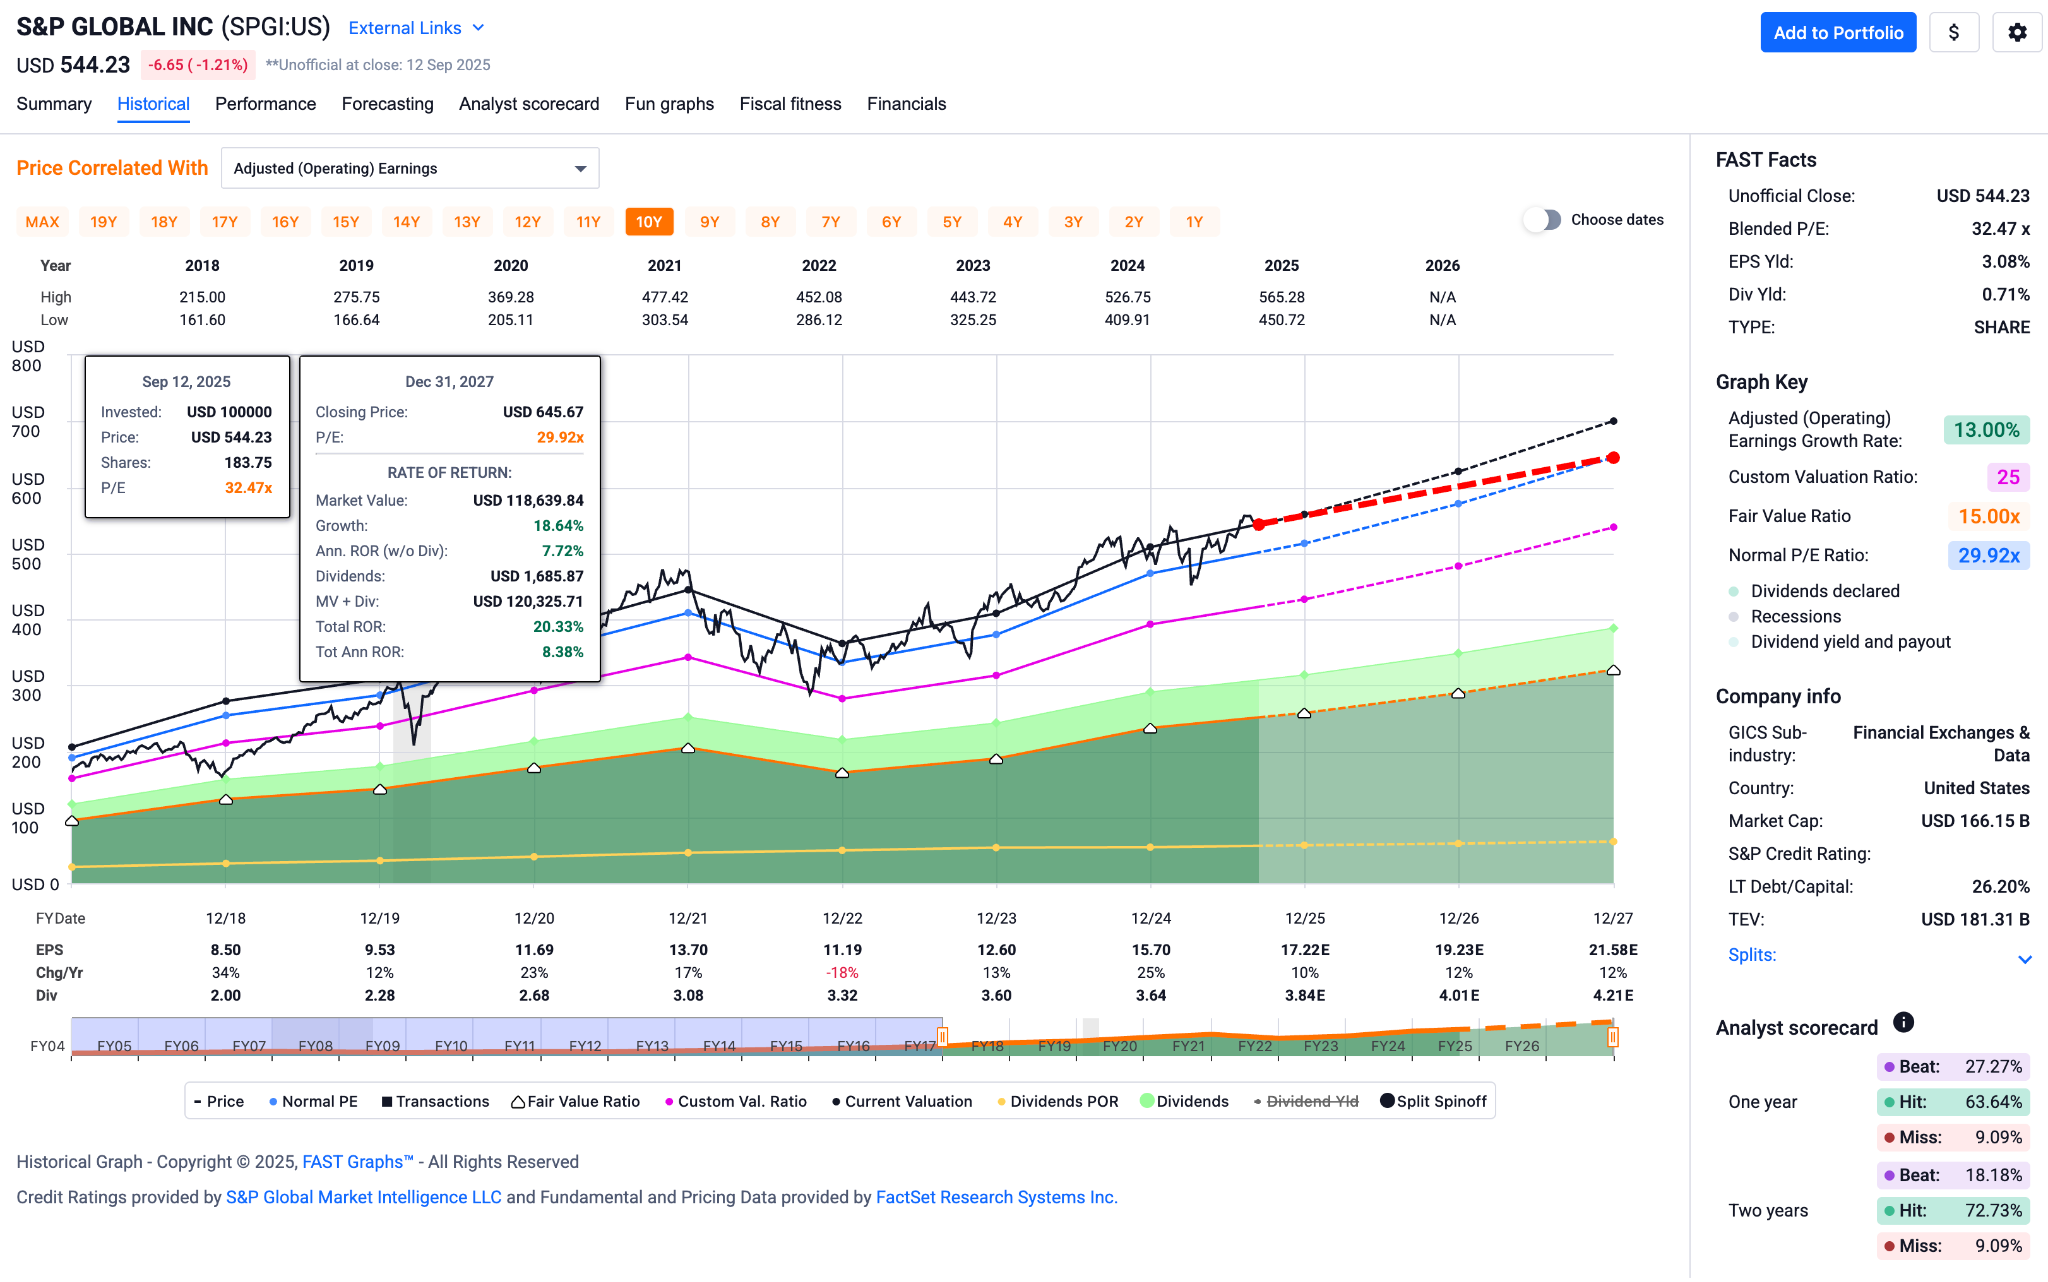The width and height of the screenshot is (2048, 1282).
Task: Enable the Choose dates switch
Action: tap(1542, 220)
